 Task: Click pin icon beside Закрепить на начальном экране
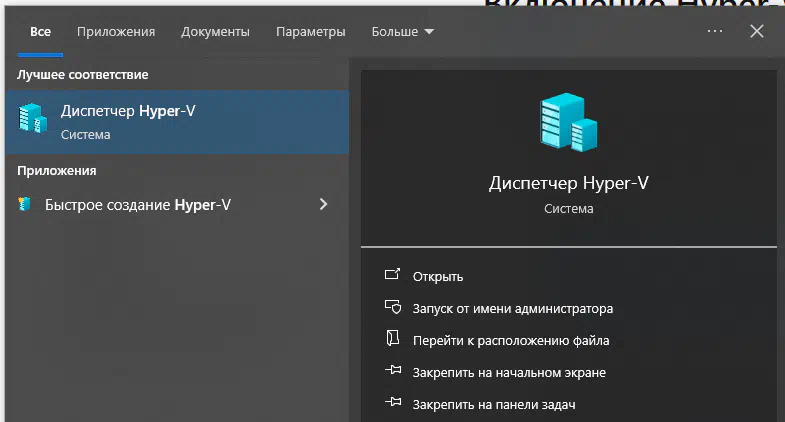pos(393,370)
